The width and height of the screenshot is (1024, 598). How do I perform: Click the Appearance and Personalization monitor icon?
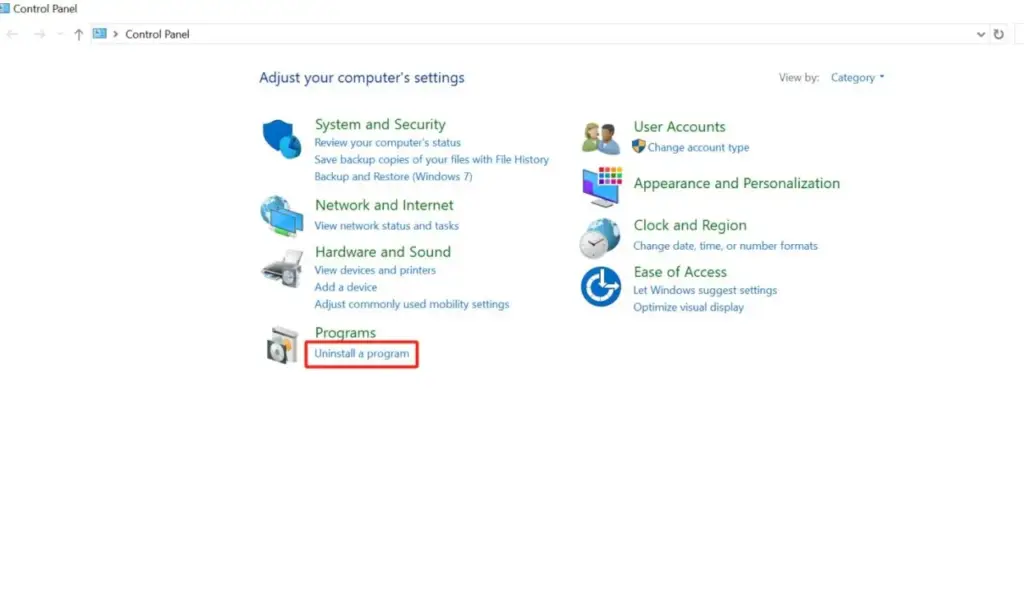pos(602,186)
